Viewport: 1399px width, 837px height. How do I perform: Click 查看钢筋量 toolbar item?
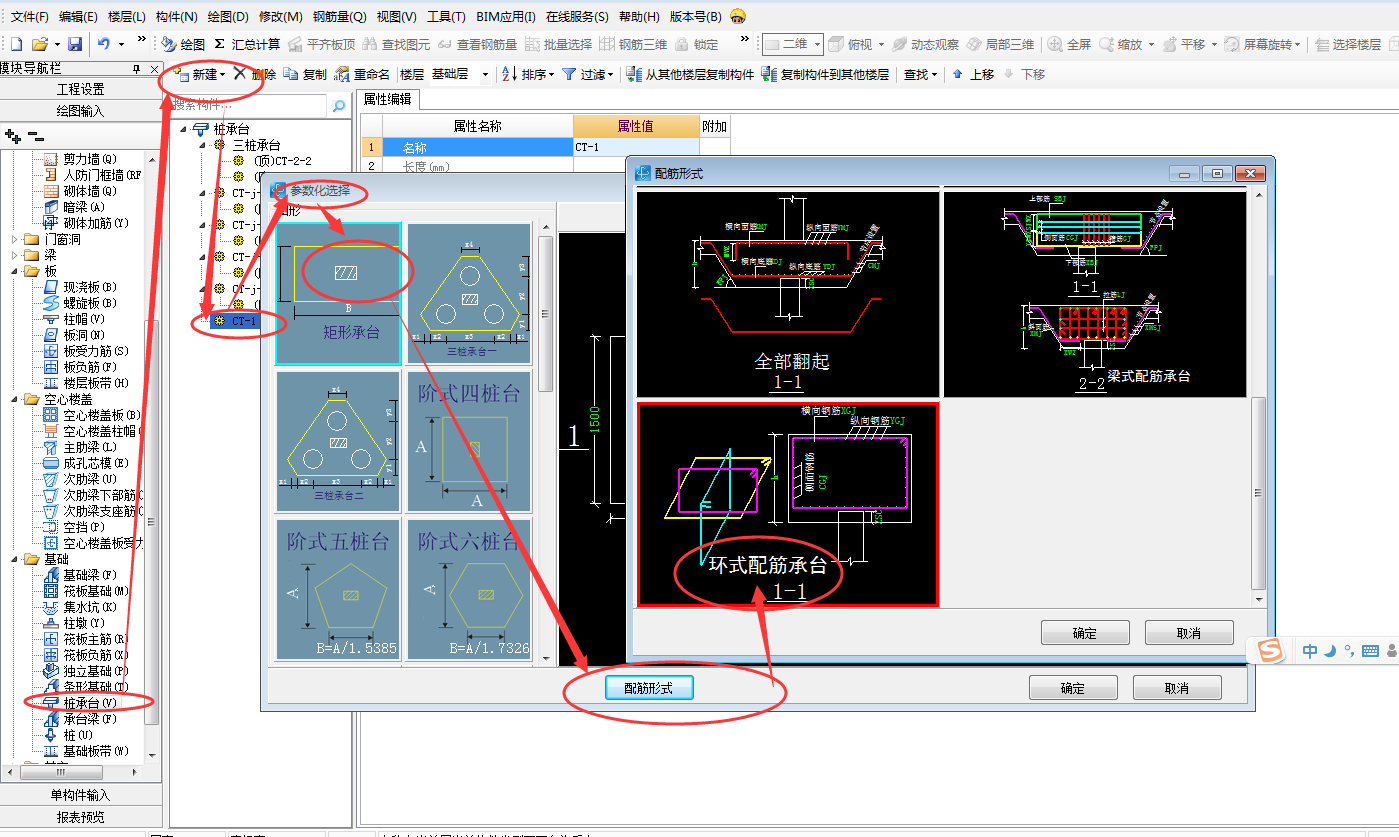477,44
